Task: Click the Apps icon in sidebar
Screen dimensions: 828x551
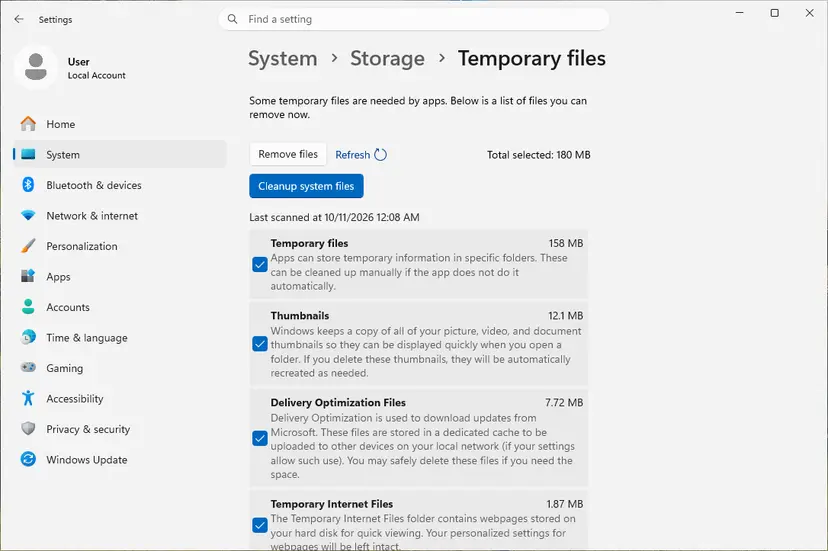Action: click(28, 276)
